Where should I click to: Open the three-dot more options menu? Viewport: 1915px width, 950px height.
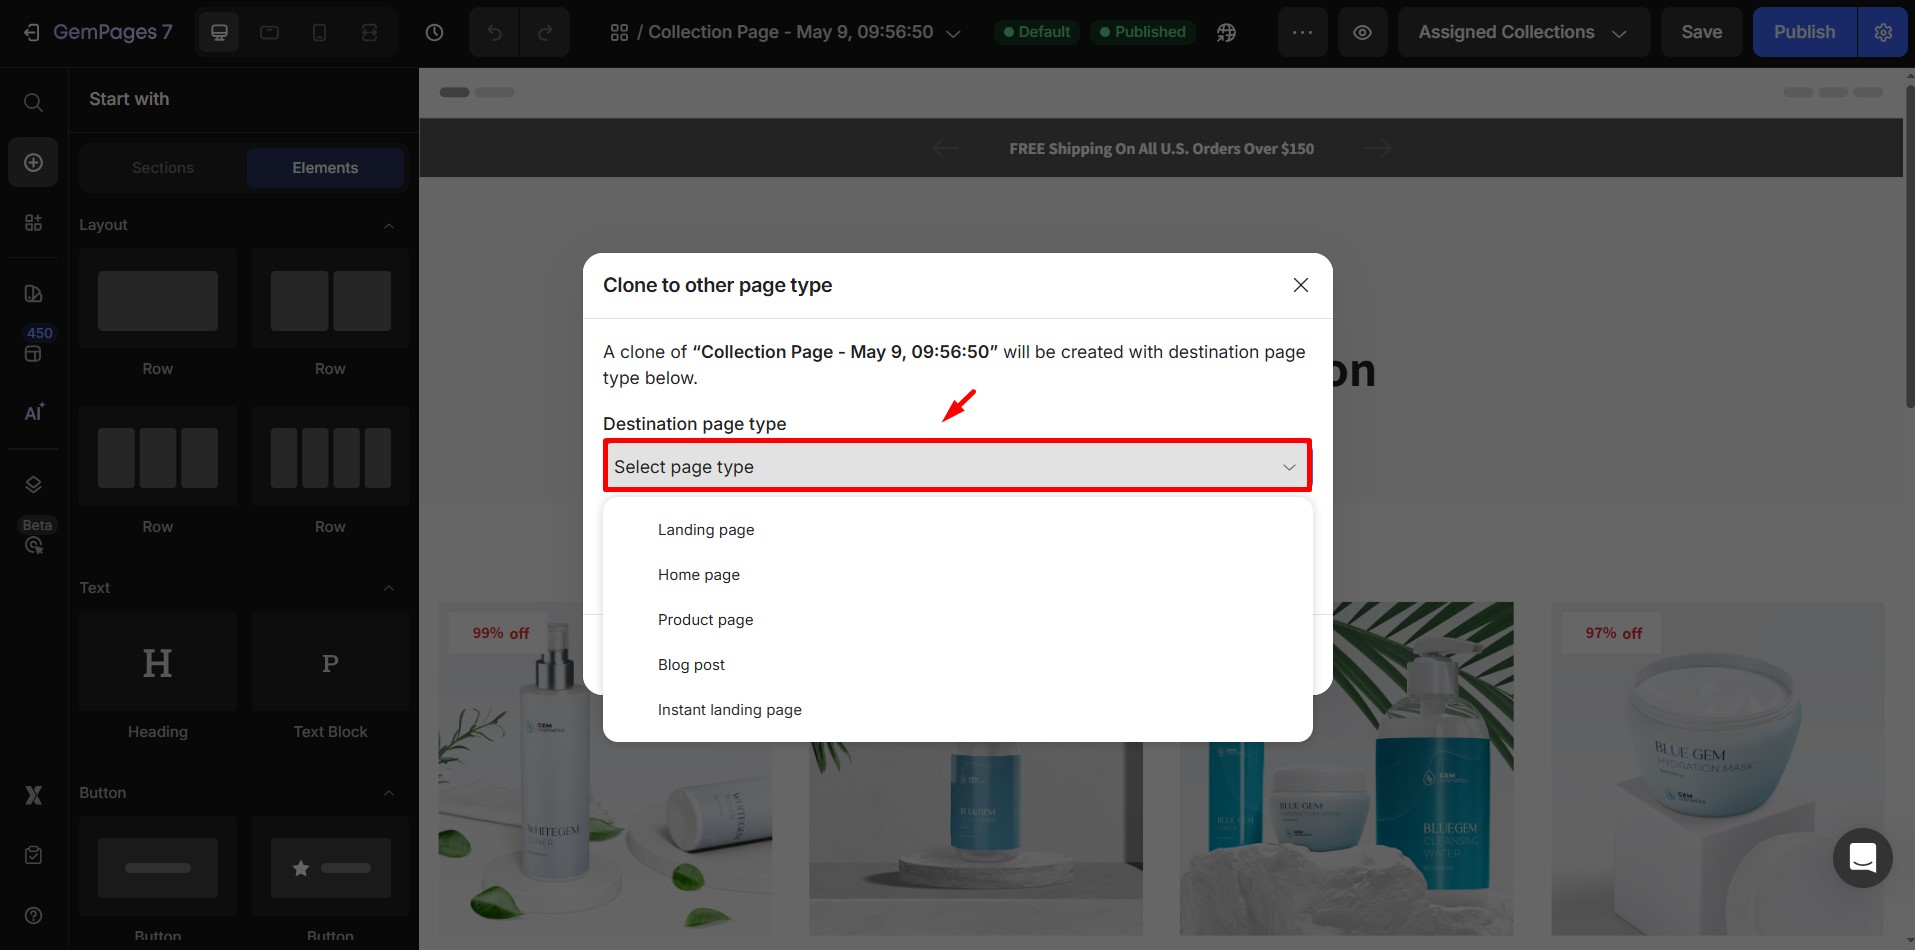[1302, 32]
